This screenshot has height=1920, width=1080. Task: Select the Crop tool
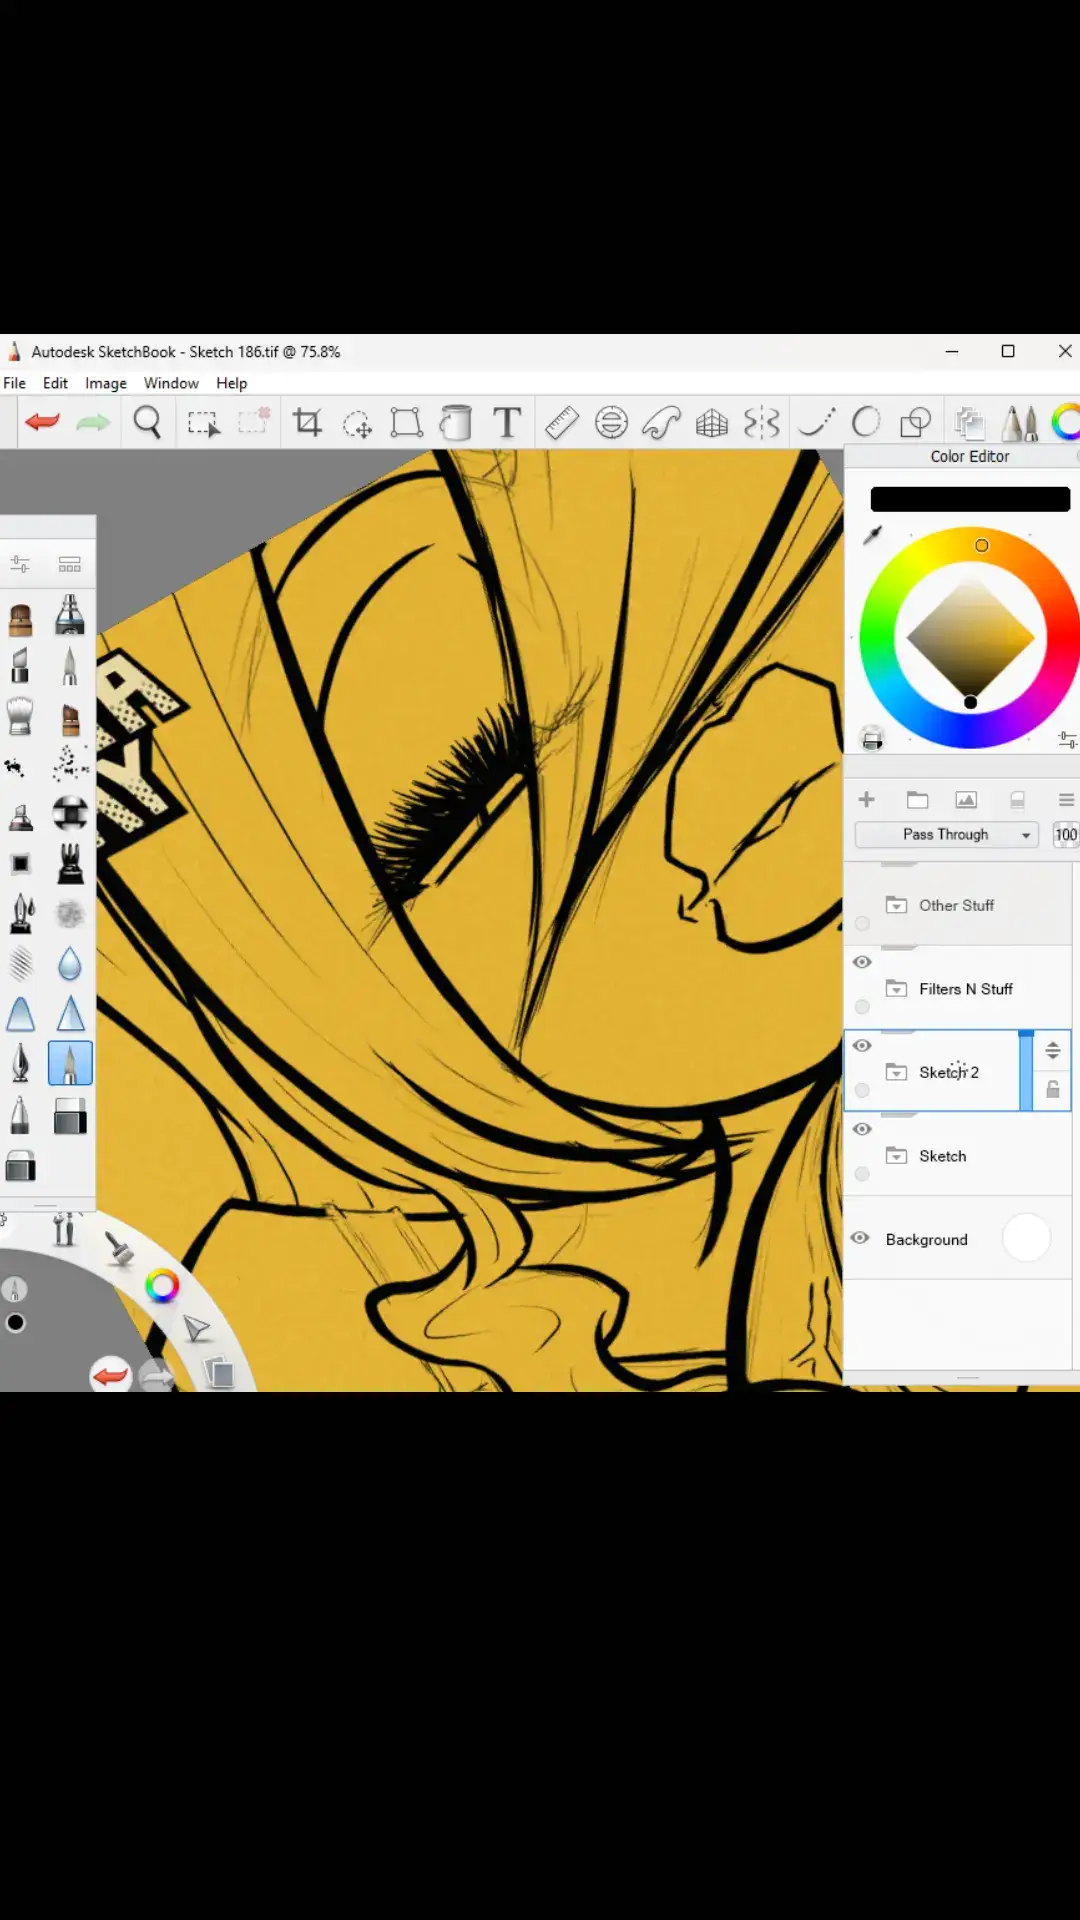(307, 422)
